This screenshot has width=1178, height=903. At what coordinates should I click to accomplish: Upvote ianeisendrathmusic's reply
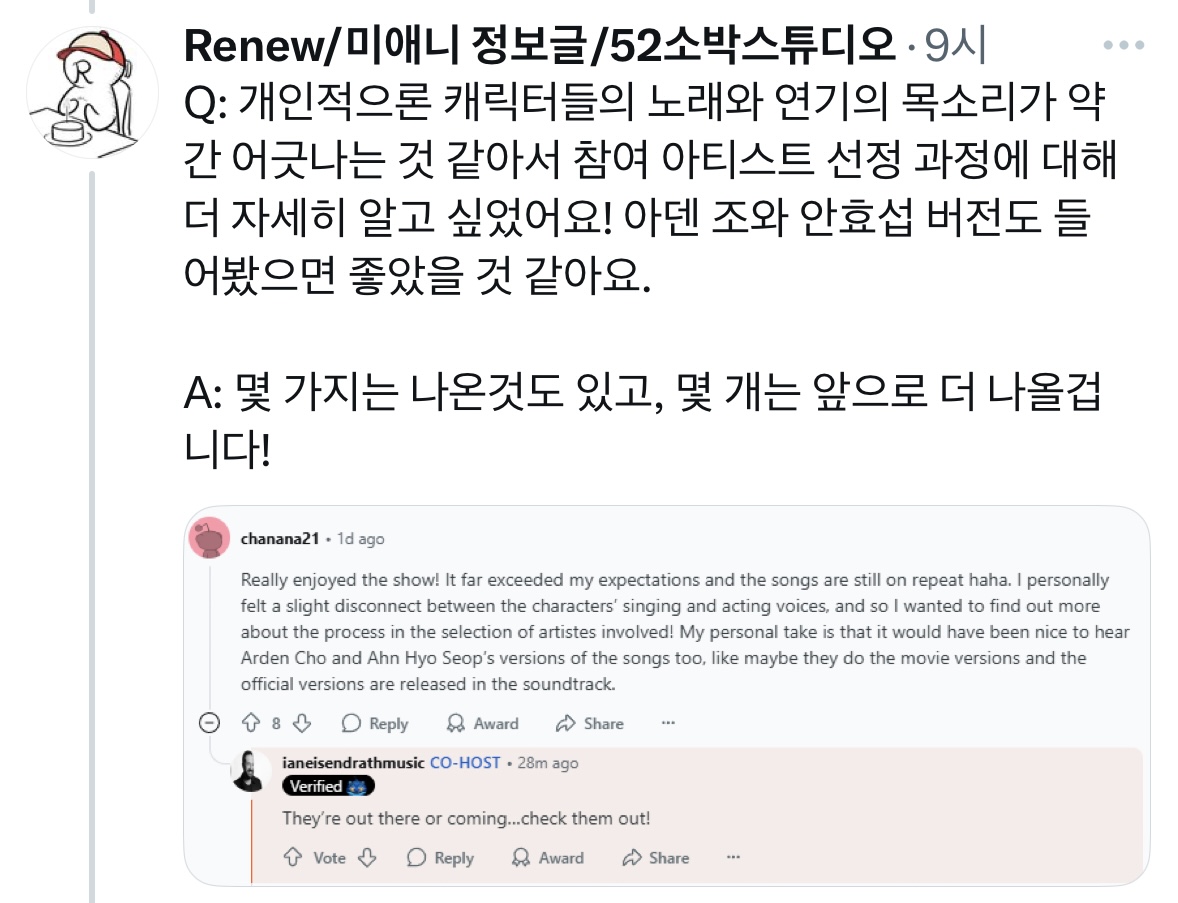pos(293,857)
